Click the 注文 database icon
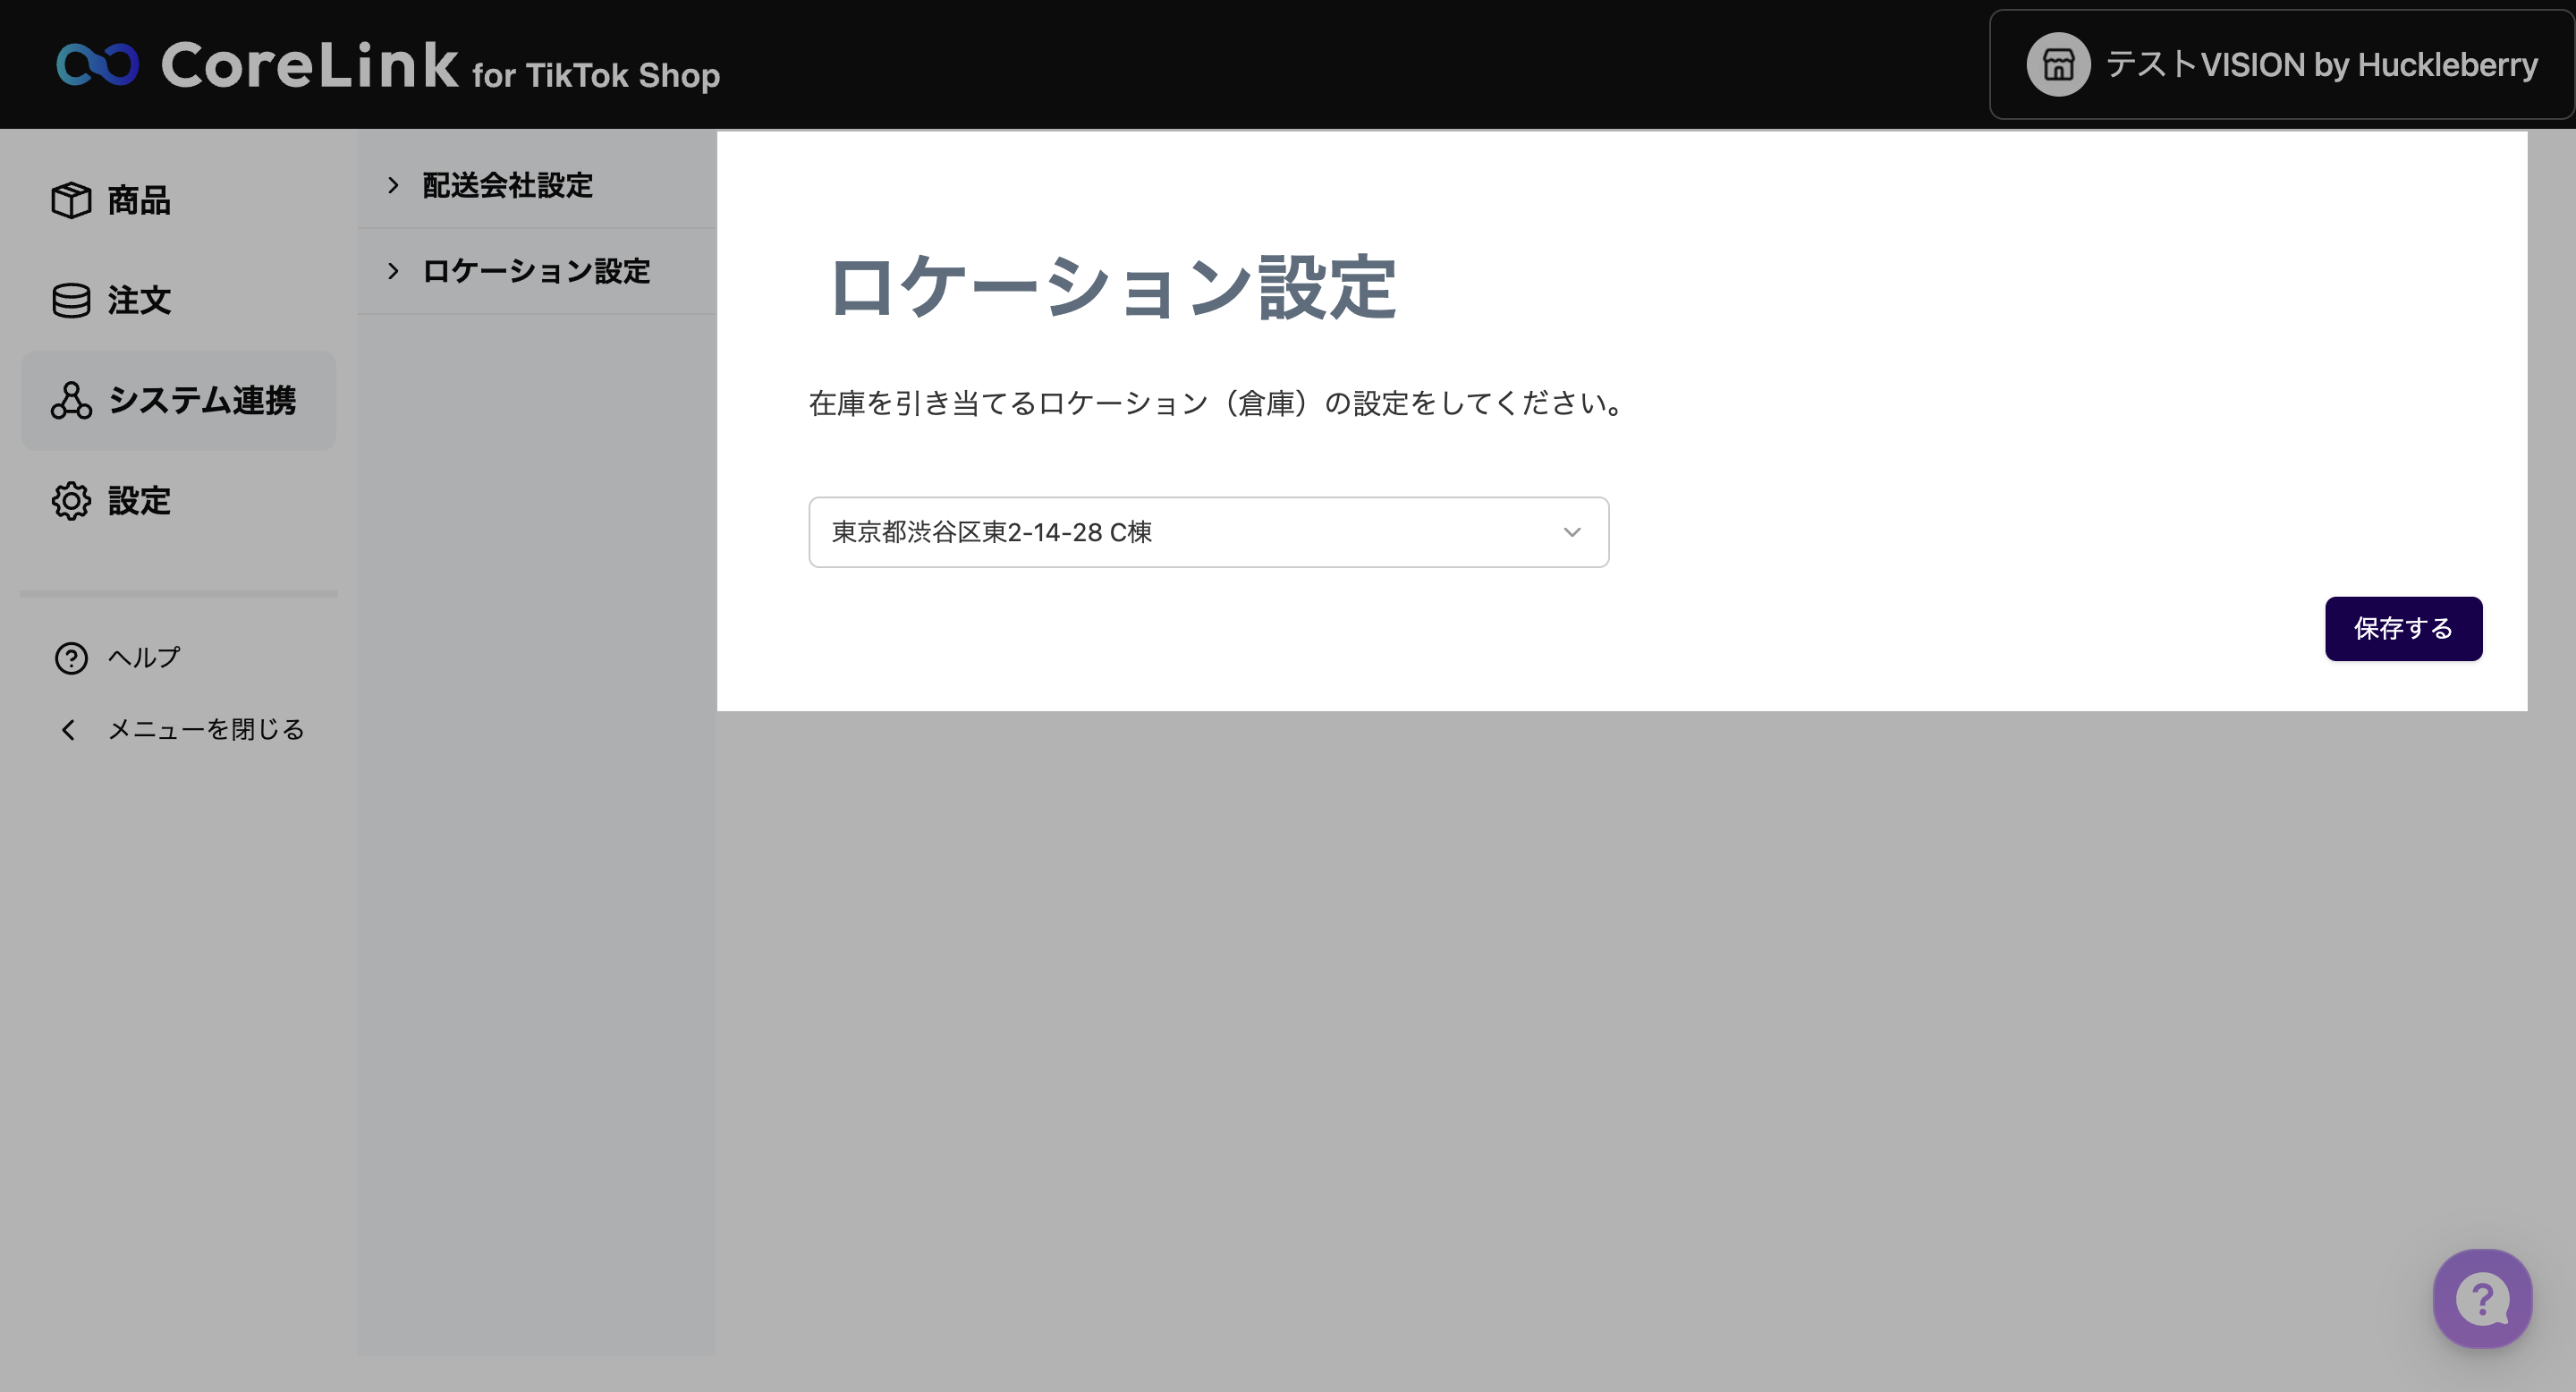Screen dimensions: 2576x1392 [71, 300]
